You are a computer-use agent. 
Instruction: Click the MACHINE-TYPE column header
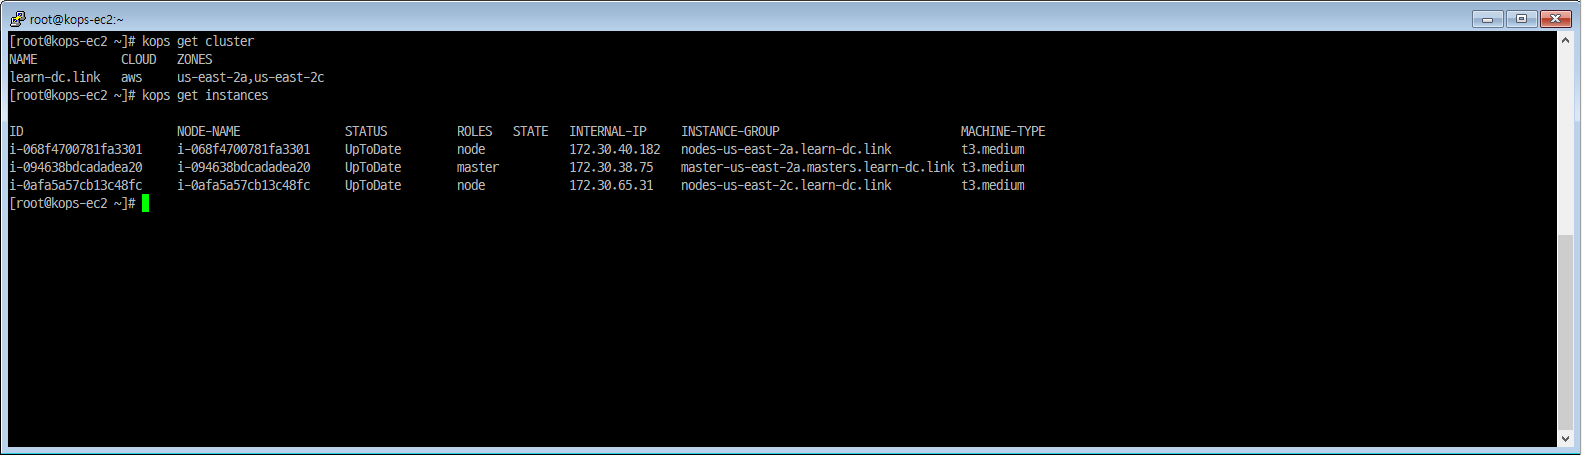[1003, 131]
